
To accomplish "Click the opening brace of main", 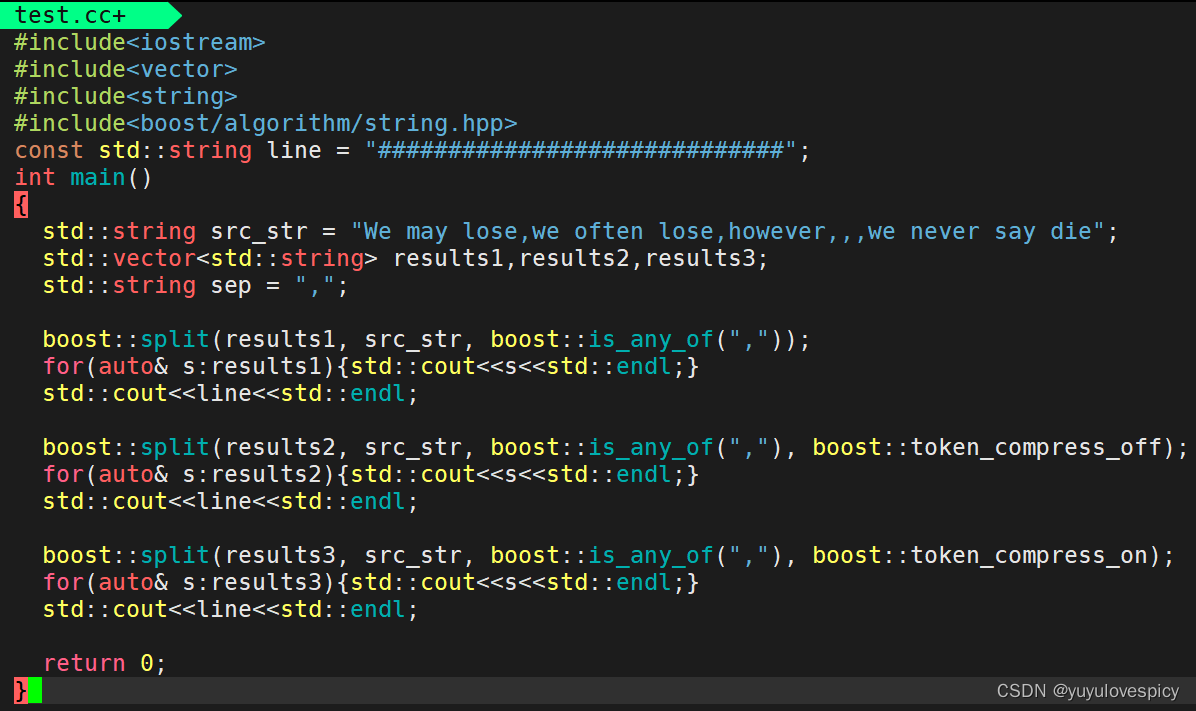I will click(20, 204).
